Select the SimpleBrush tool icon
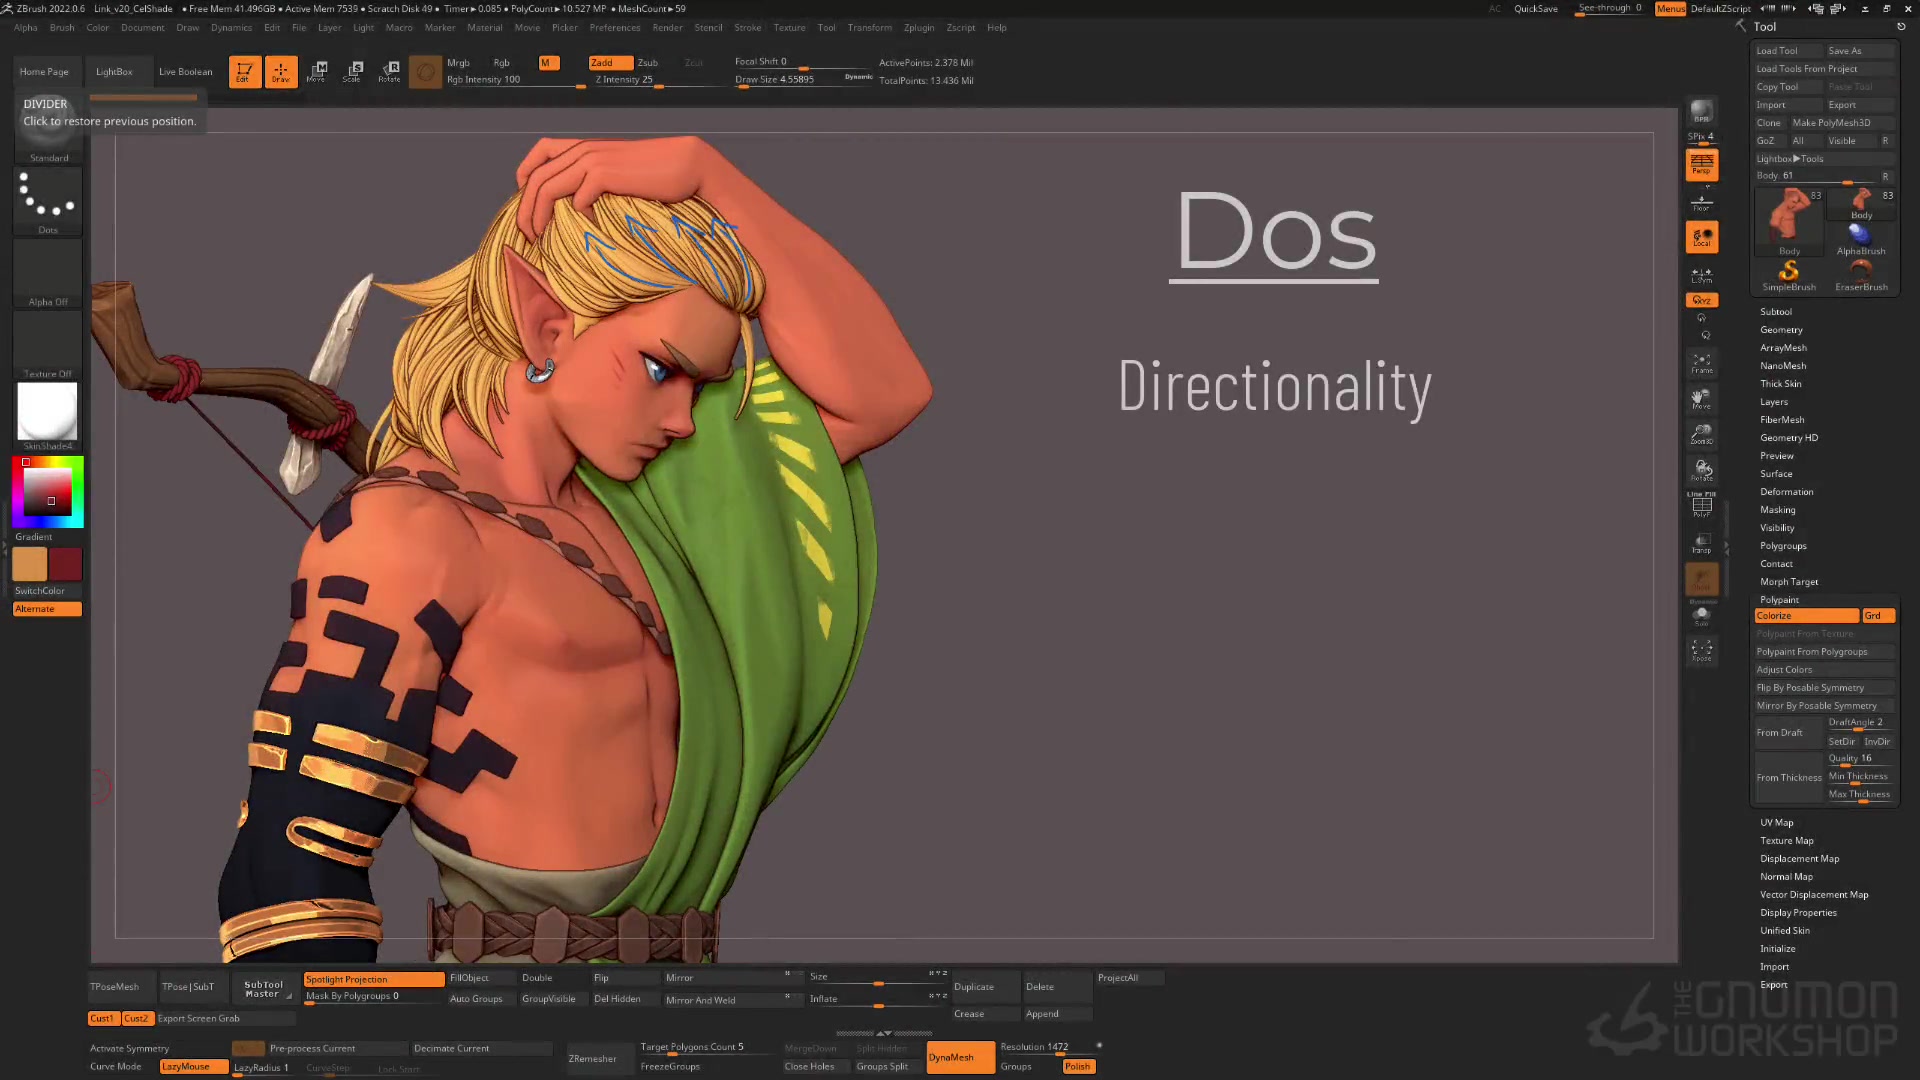Screen dimensions: 1920x1080 point(1788,276)
